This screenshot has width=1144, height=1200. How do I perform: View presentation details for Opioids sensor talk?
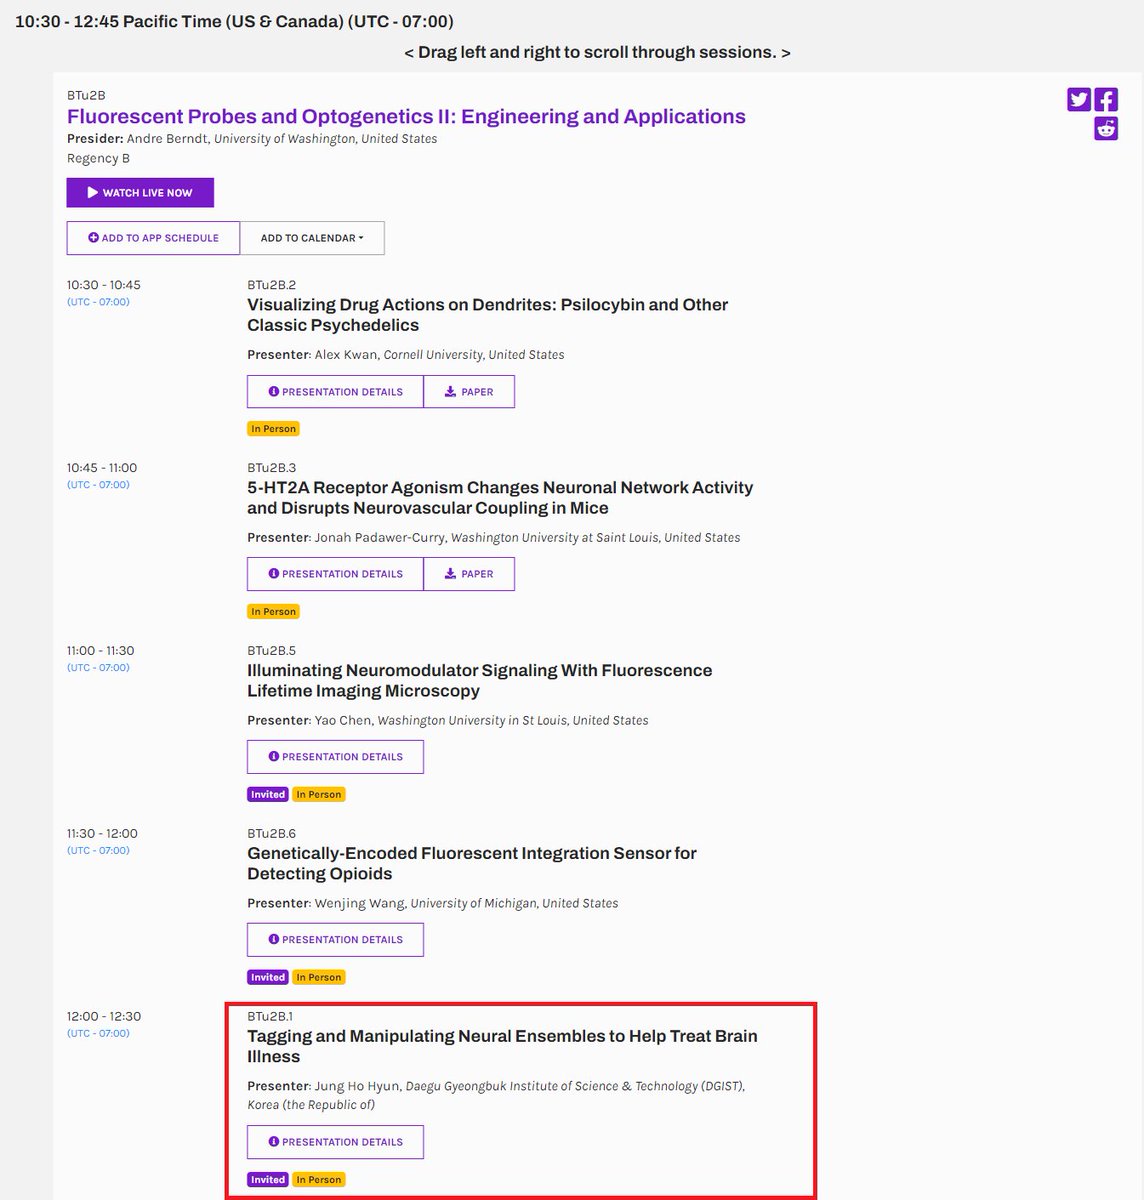point(335,940)
